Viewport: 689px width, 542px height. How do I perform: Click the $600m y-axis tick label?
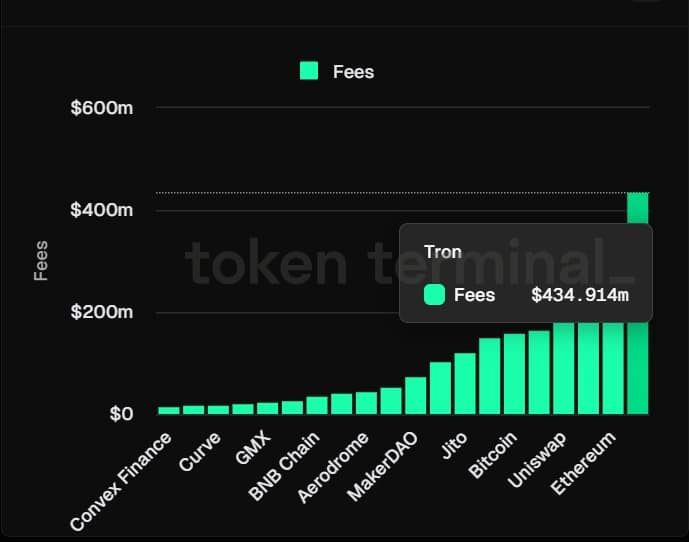pos(102,107)
